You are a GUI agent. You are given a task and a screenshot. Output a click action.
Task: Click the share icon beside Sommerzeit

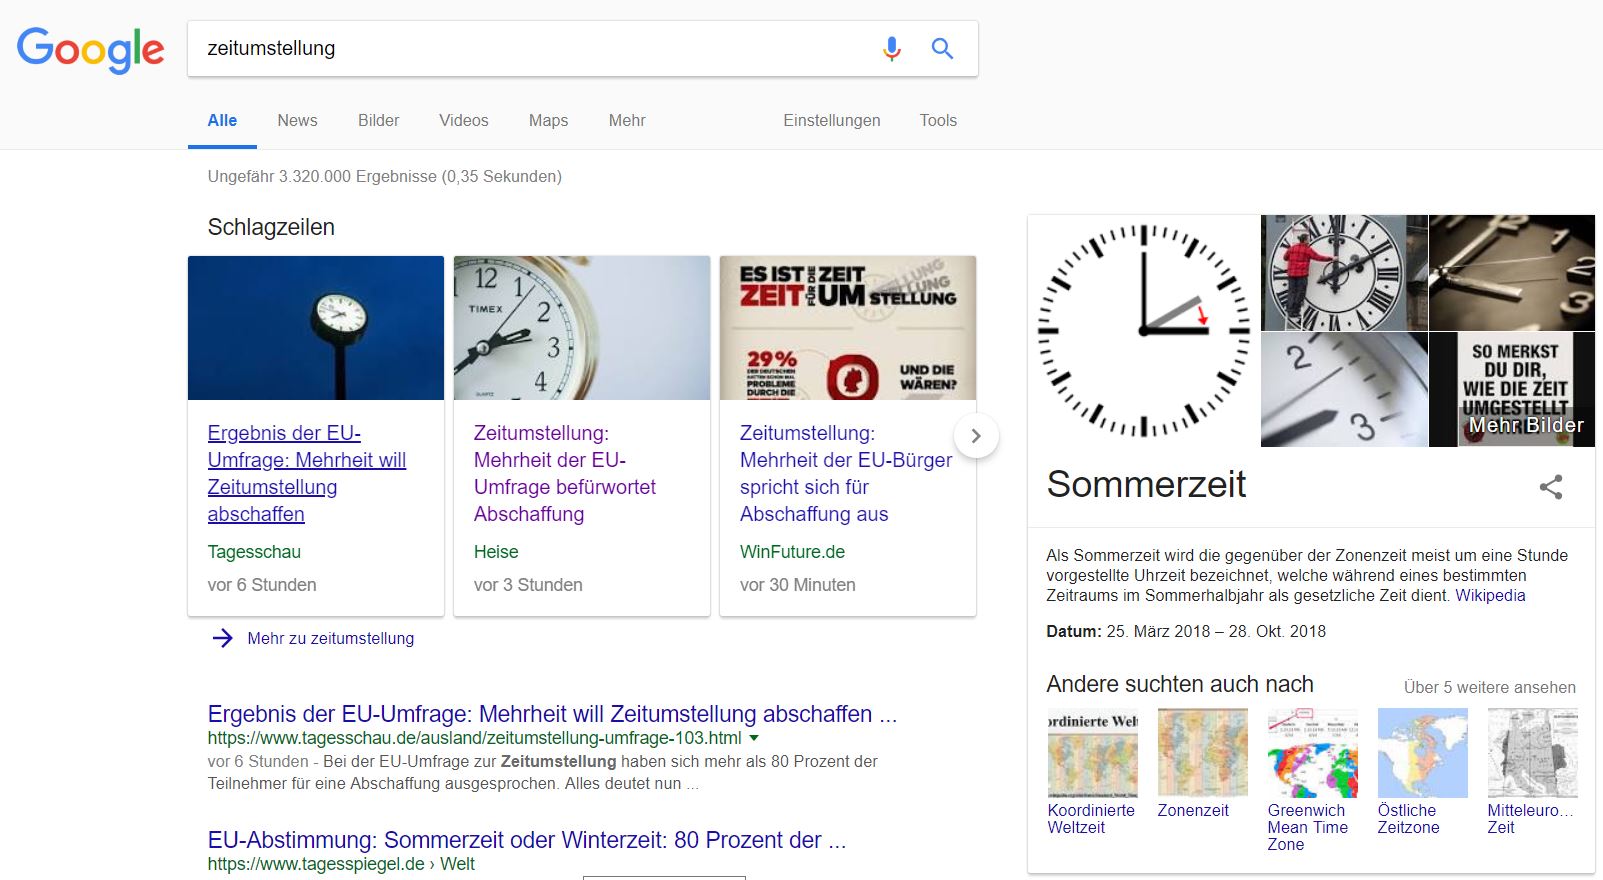tap(1550, 487)
